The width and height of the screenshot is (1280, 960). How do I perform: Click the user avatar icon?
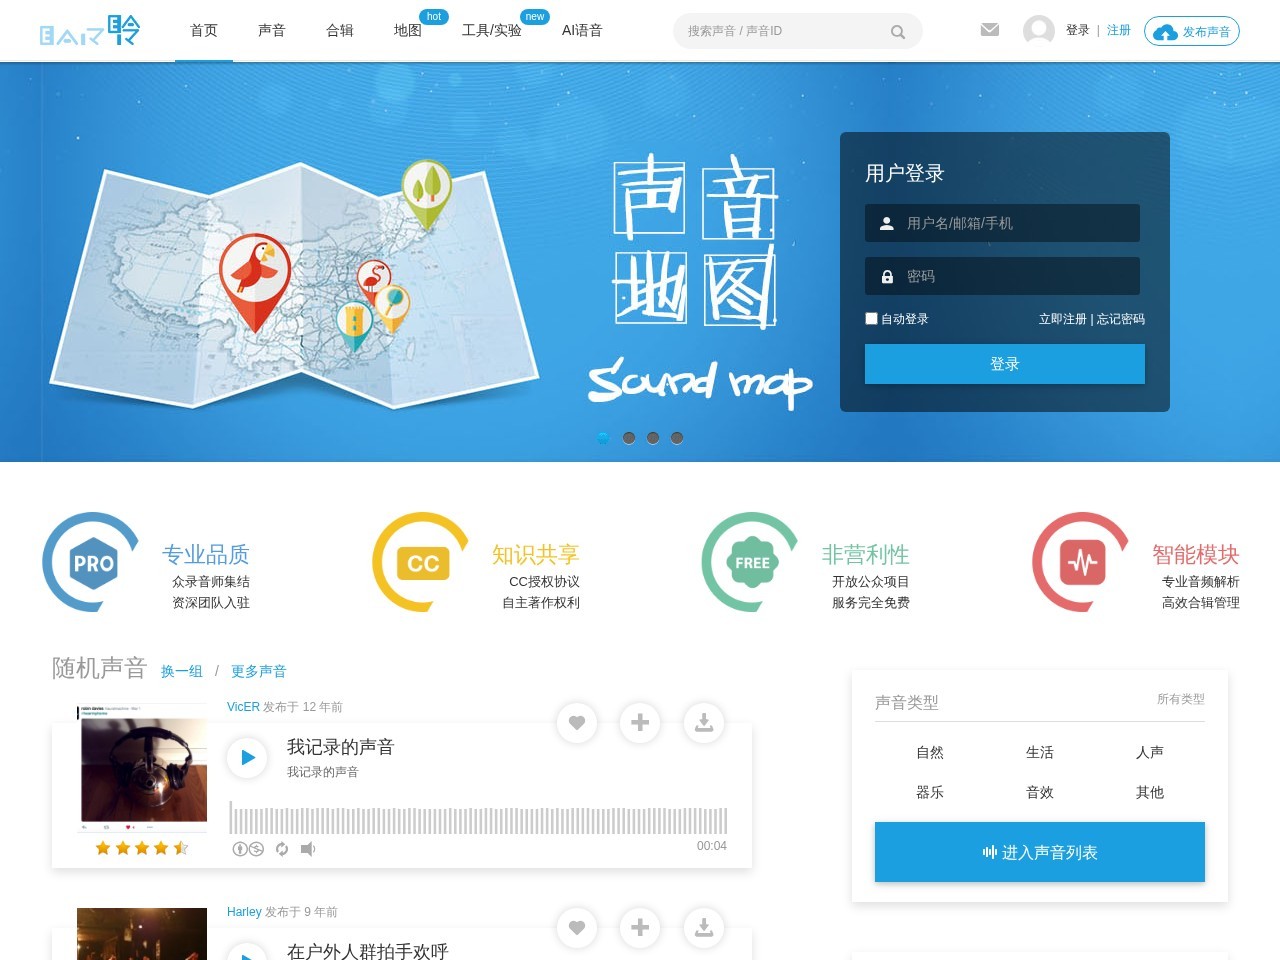coord(1039,30)
